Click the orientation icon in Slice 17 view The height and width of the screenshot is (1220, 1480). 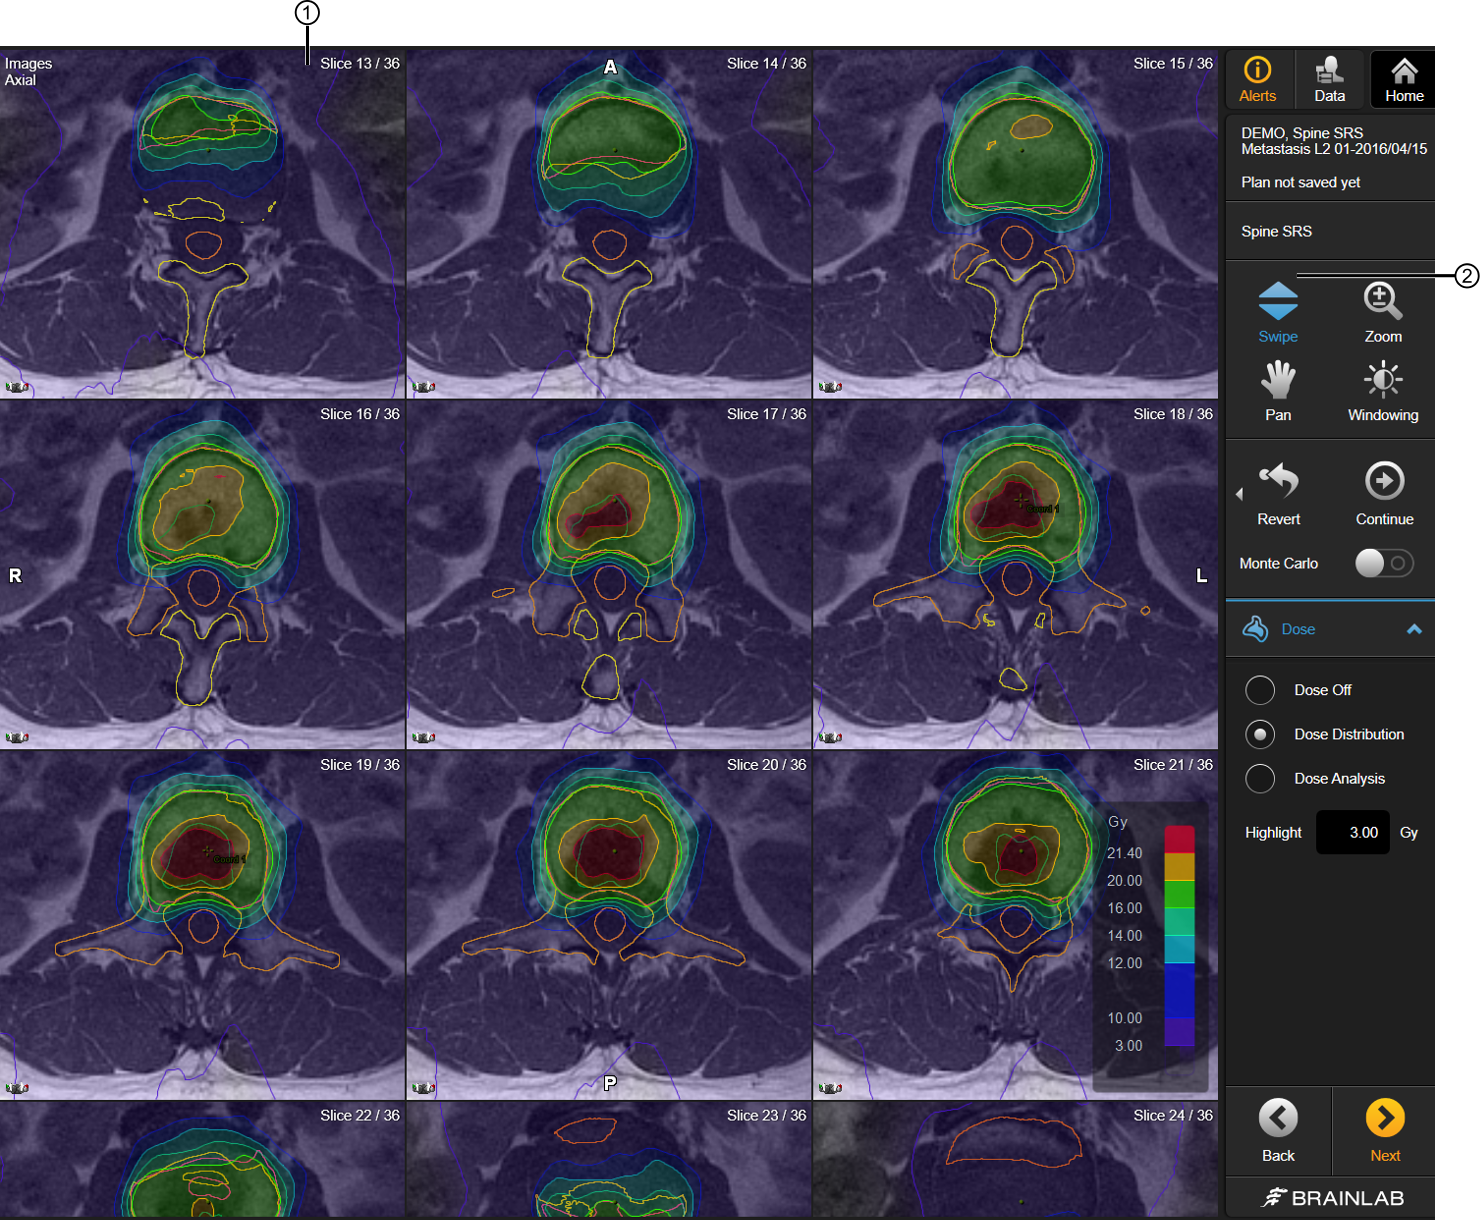(424, 737)
